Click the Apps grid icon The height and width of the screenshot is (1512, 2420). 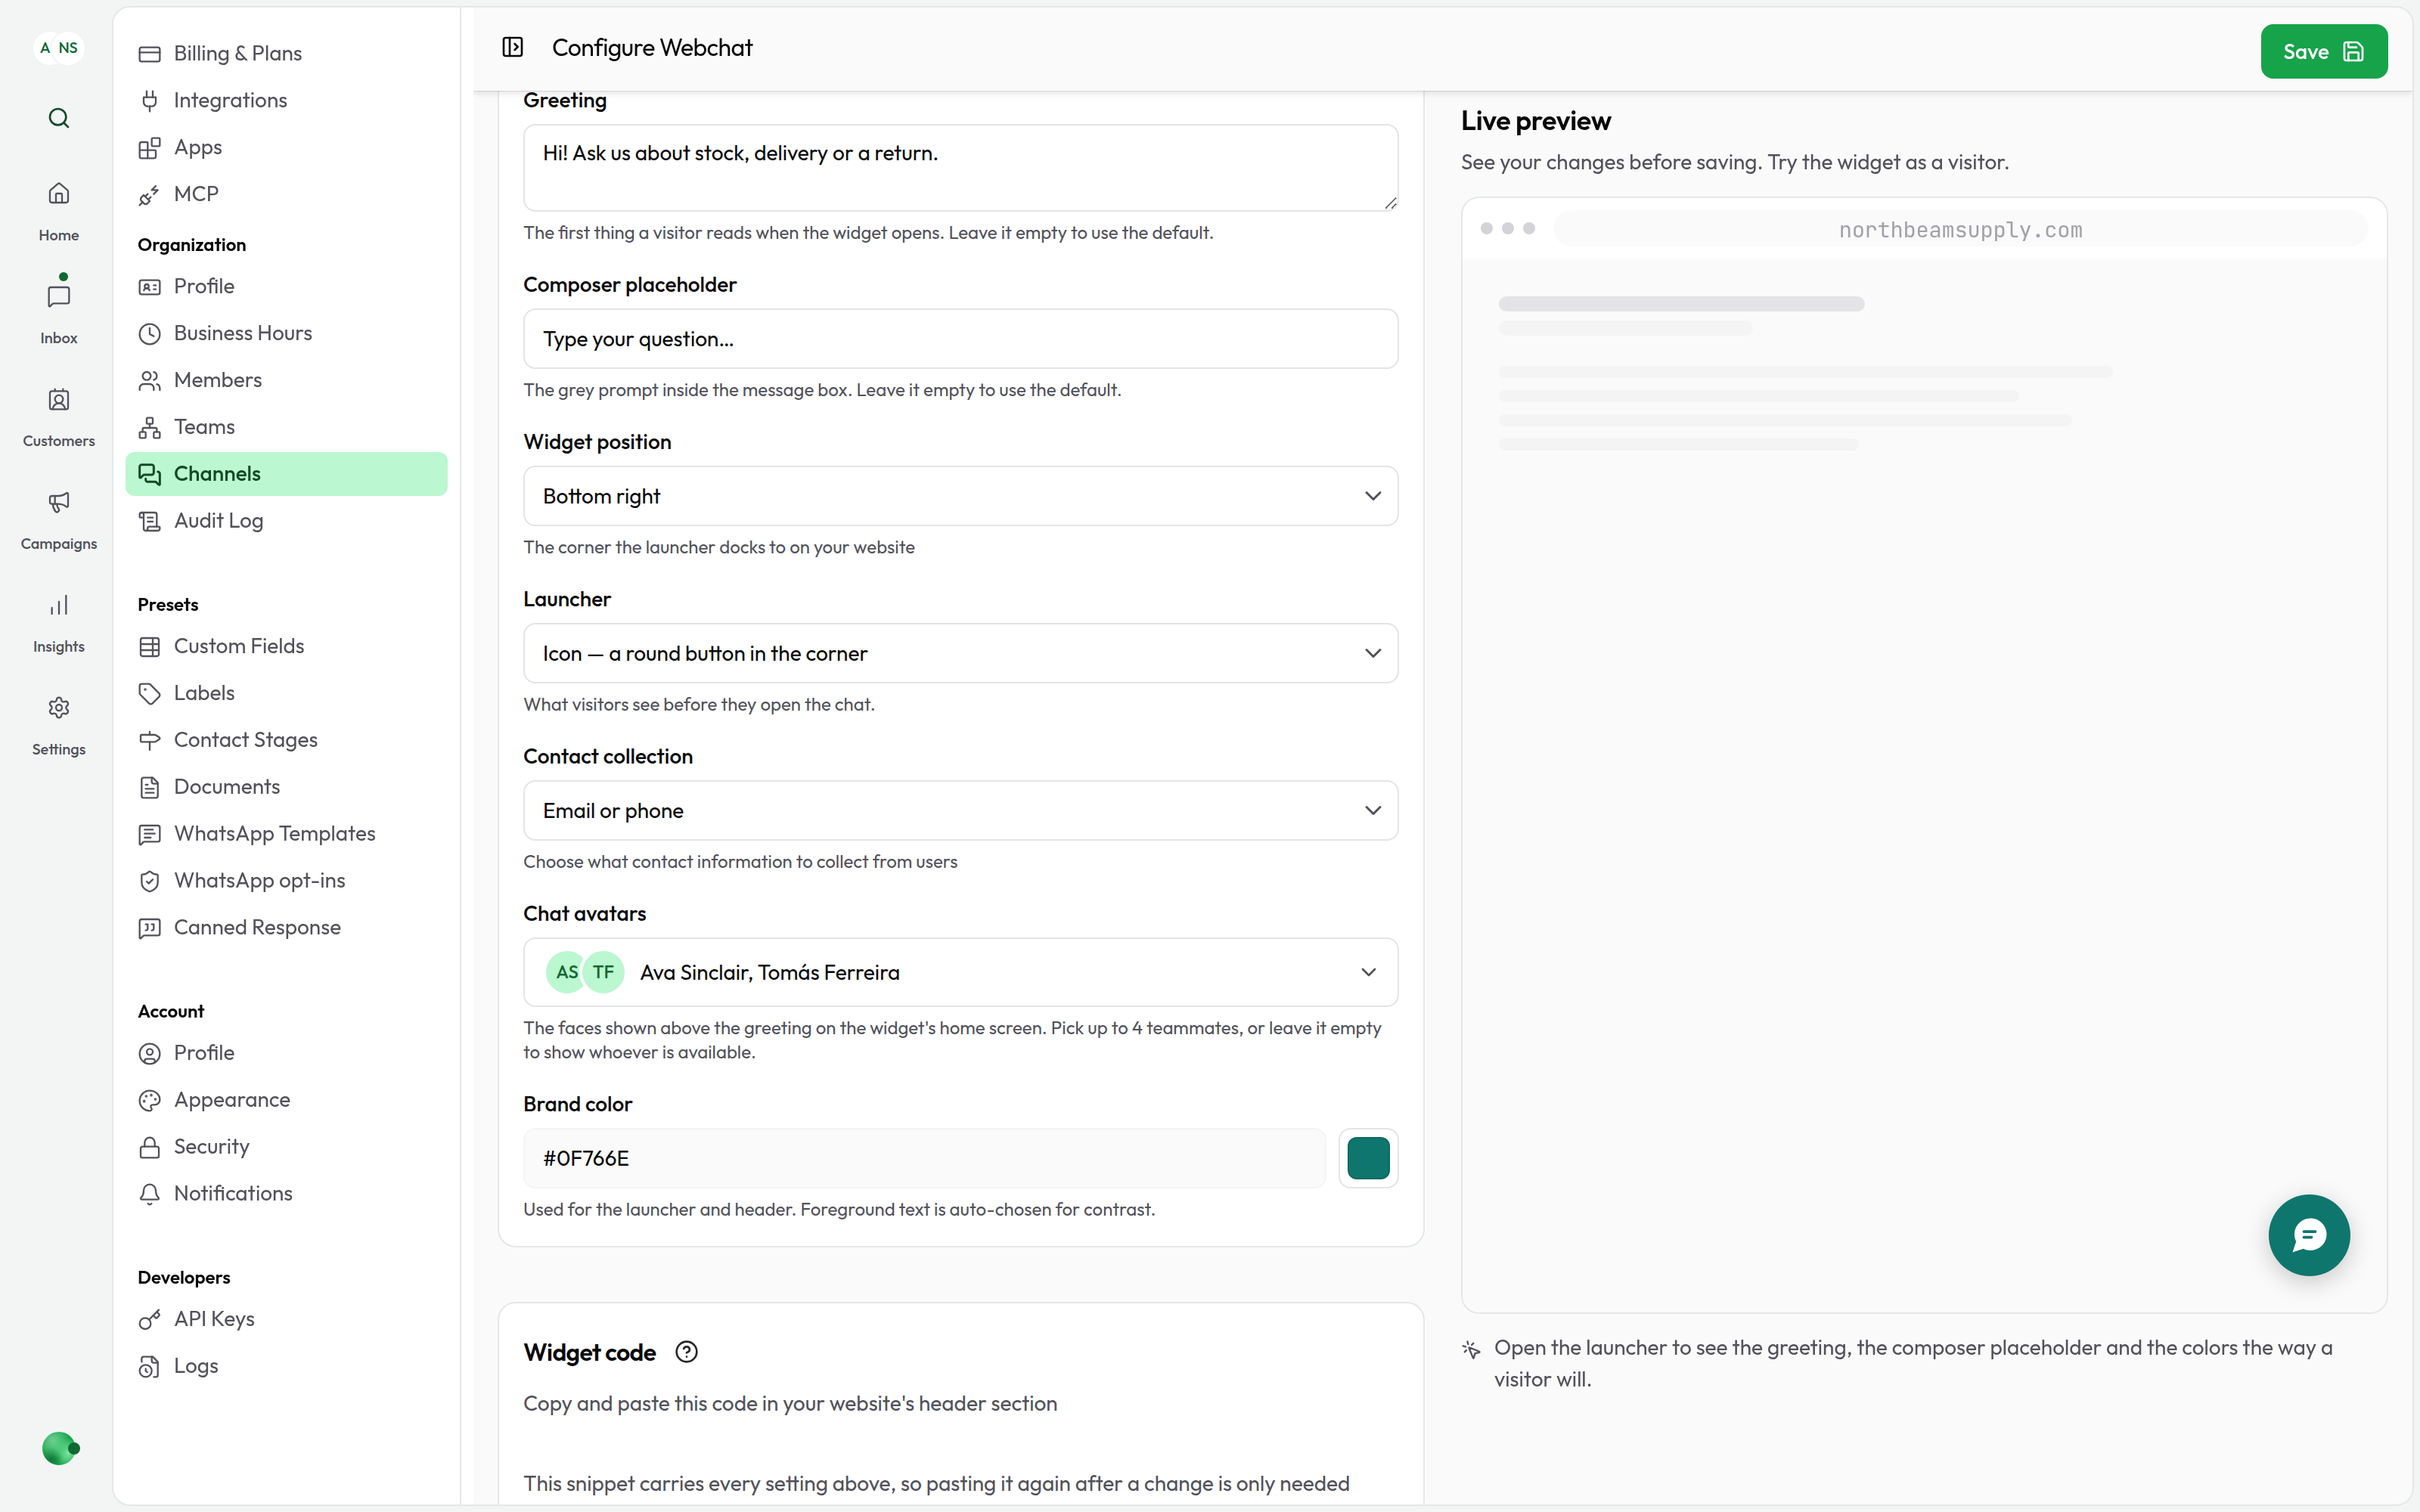(x=150, y=148)
